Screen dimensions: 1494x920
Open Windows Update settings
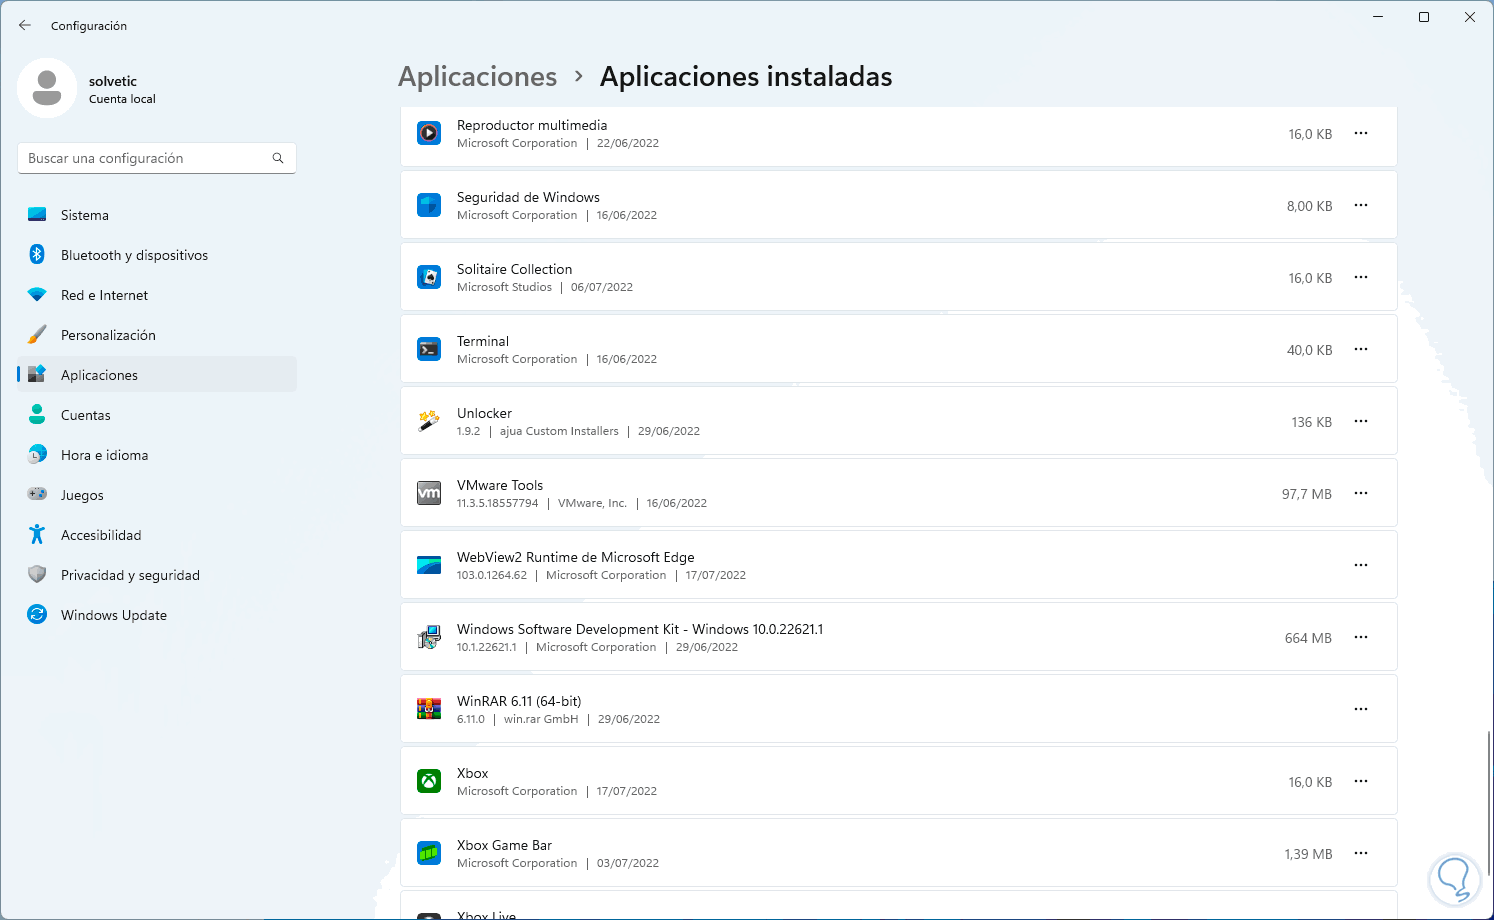coord(113,615)
